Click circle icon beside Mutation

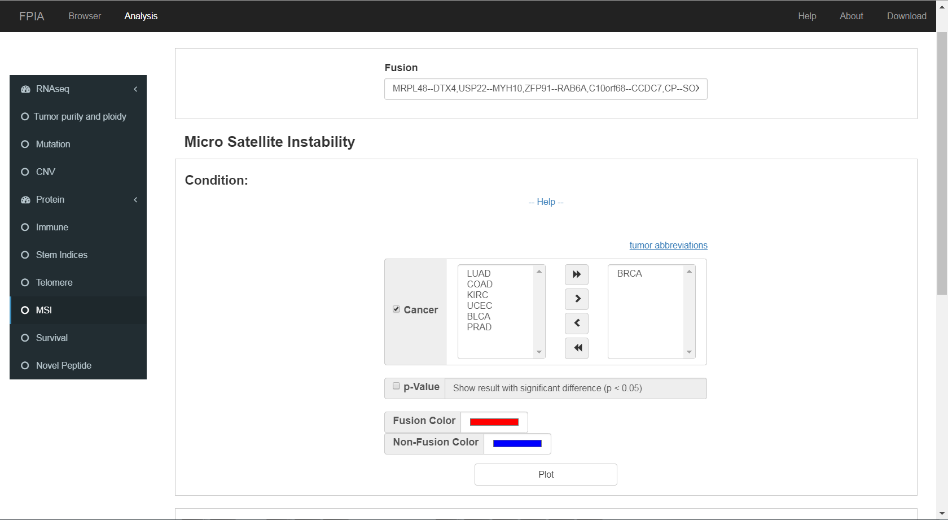click(25, 144)
